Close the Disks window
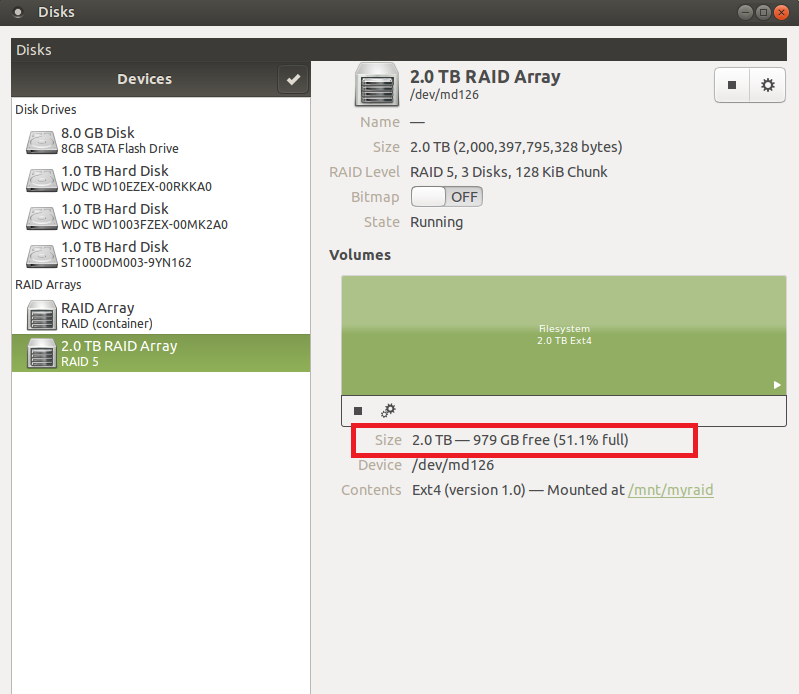799x694 pixels. pyautogui.click(x=781, y=12)
